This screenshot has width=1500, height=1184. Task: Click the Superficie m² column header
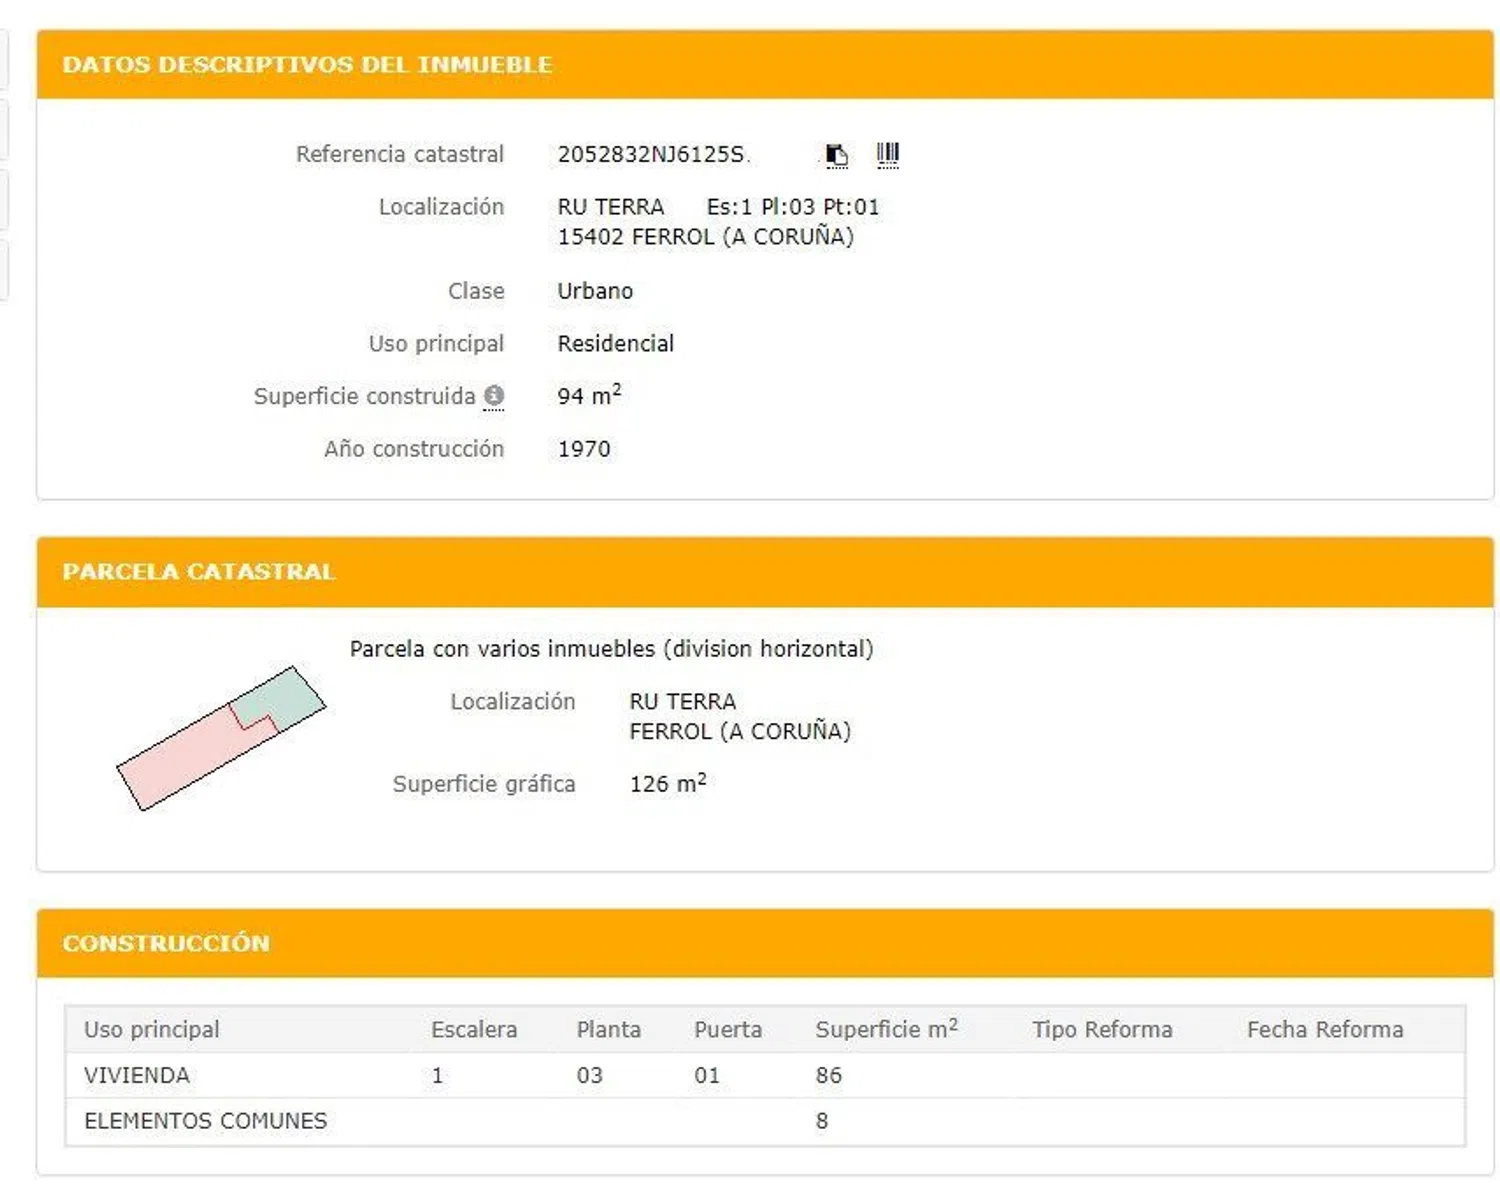pyautogui.click(x=886, y=1029)
